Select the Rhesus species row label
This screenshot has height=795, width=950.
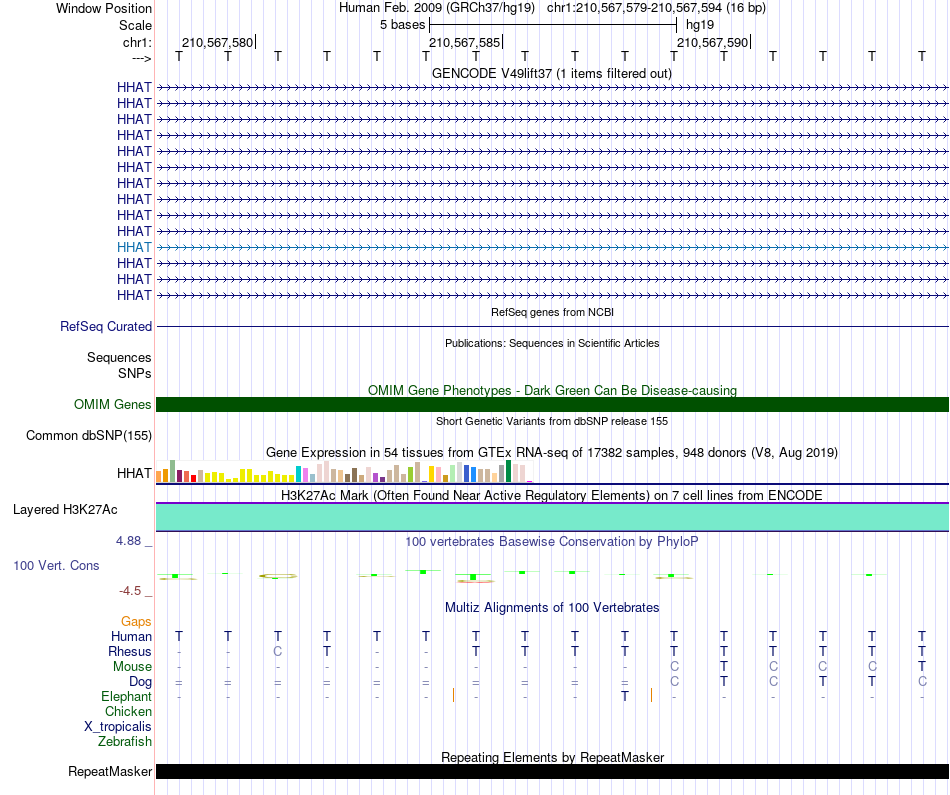click(130, 651)
